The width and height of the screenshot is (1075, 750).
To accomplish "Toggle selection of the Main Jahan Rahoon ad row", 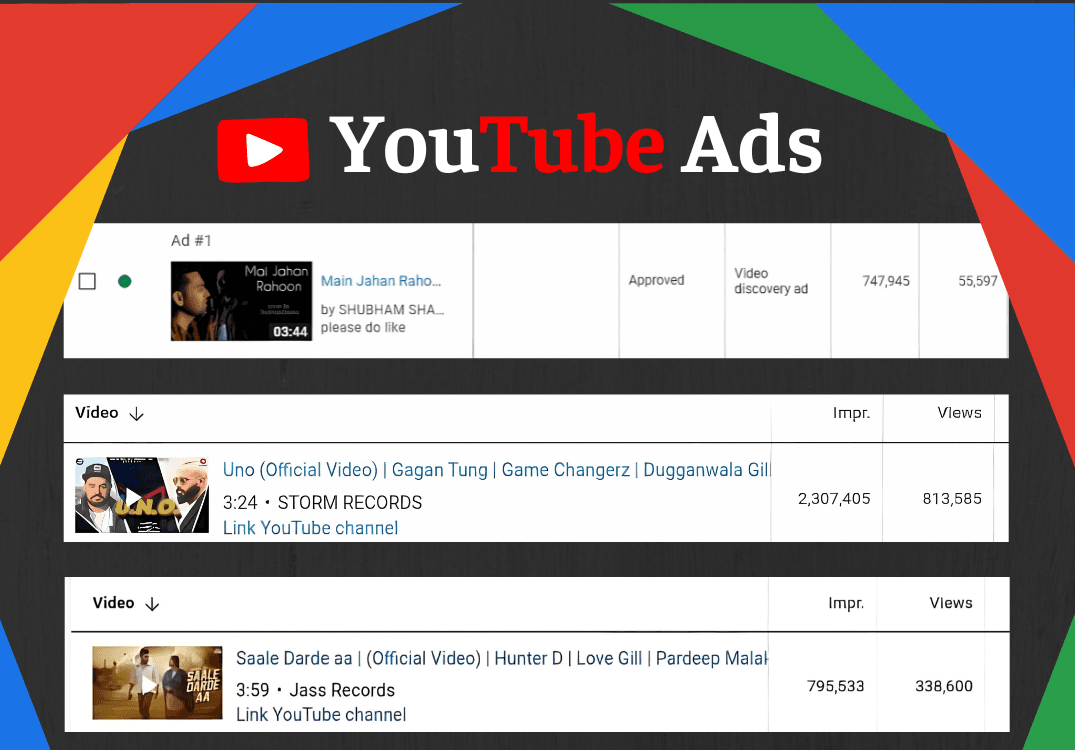I will (87, 281).
